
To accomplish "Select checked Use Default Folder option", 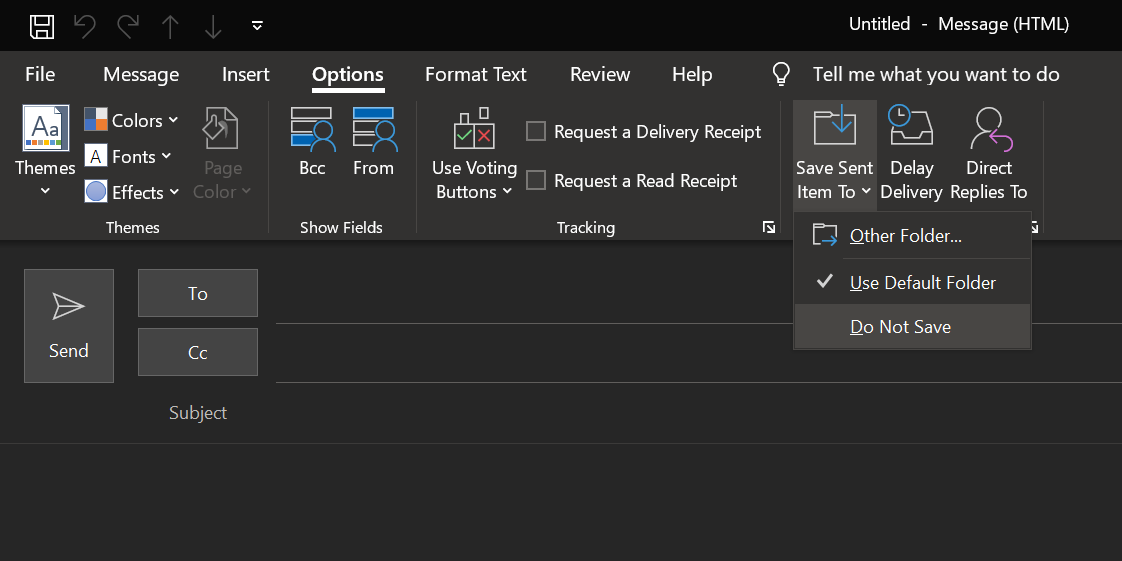I will 922,283.
